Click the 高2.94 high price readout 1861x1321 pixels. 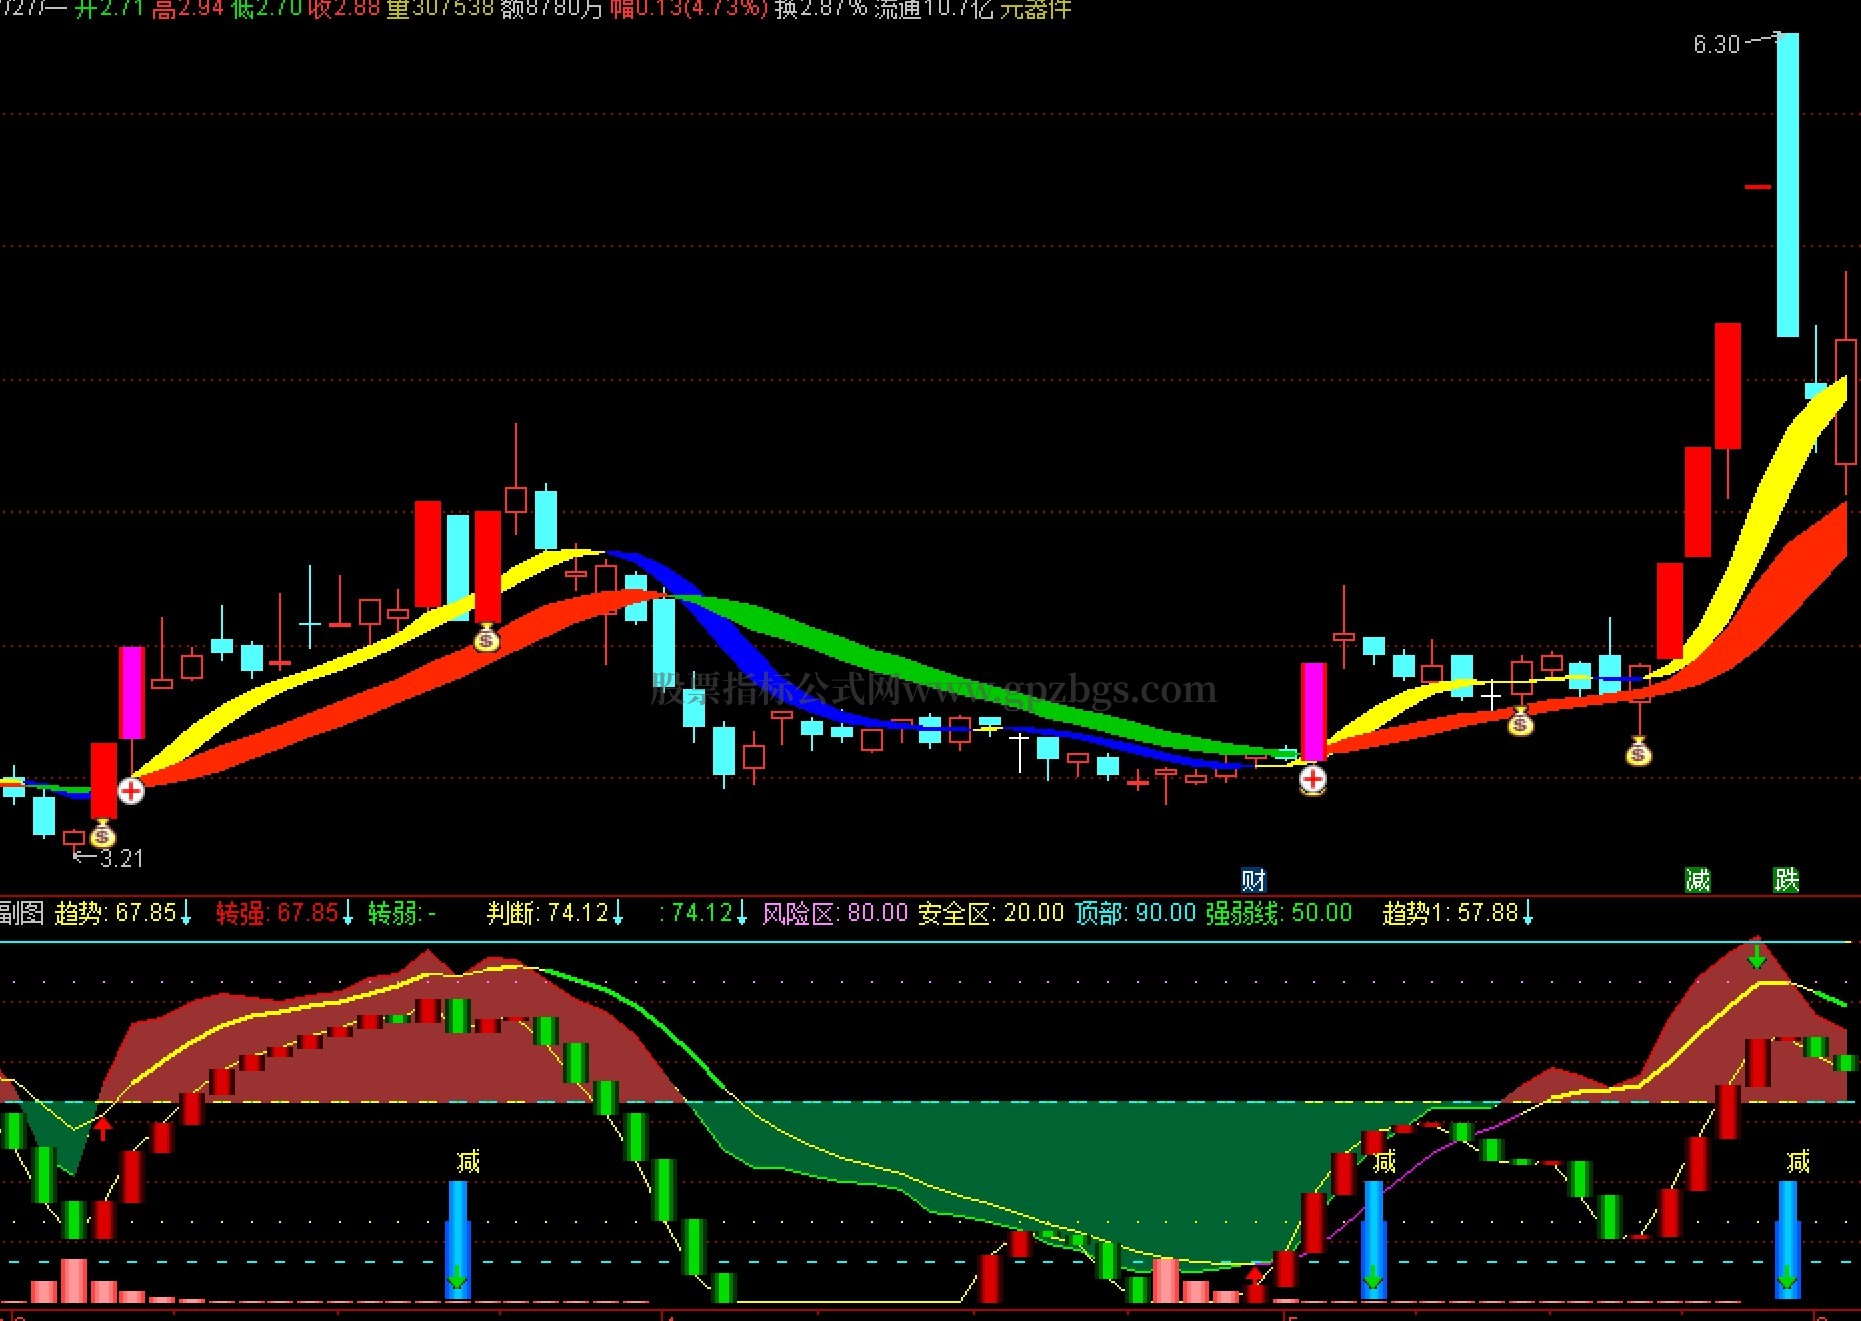click(x=187, y=9)
